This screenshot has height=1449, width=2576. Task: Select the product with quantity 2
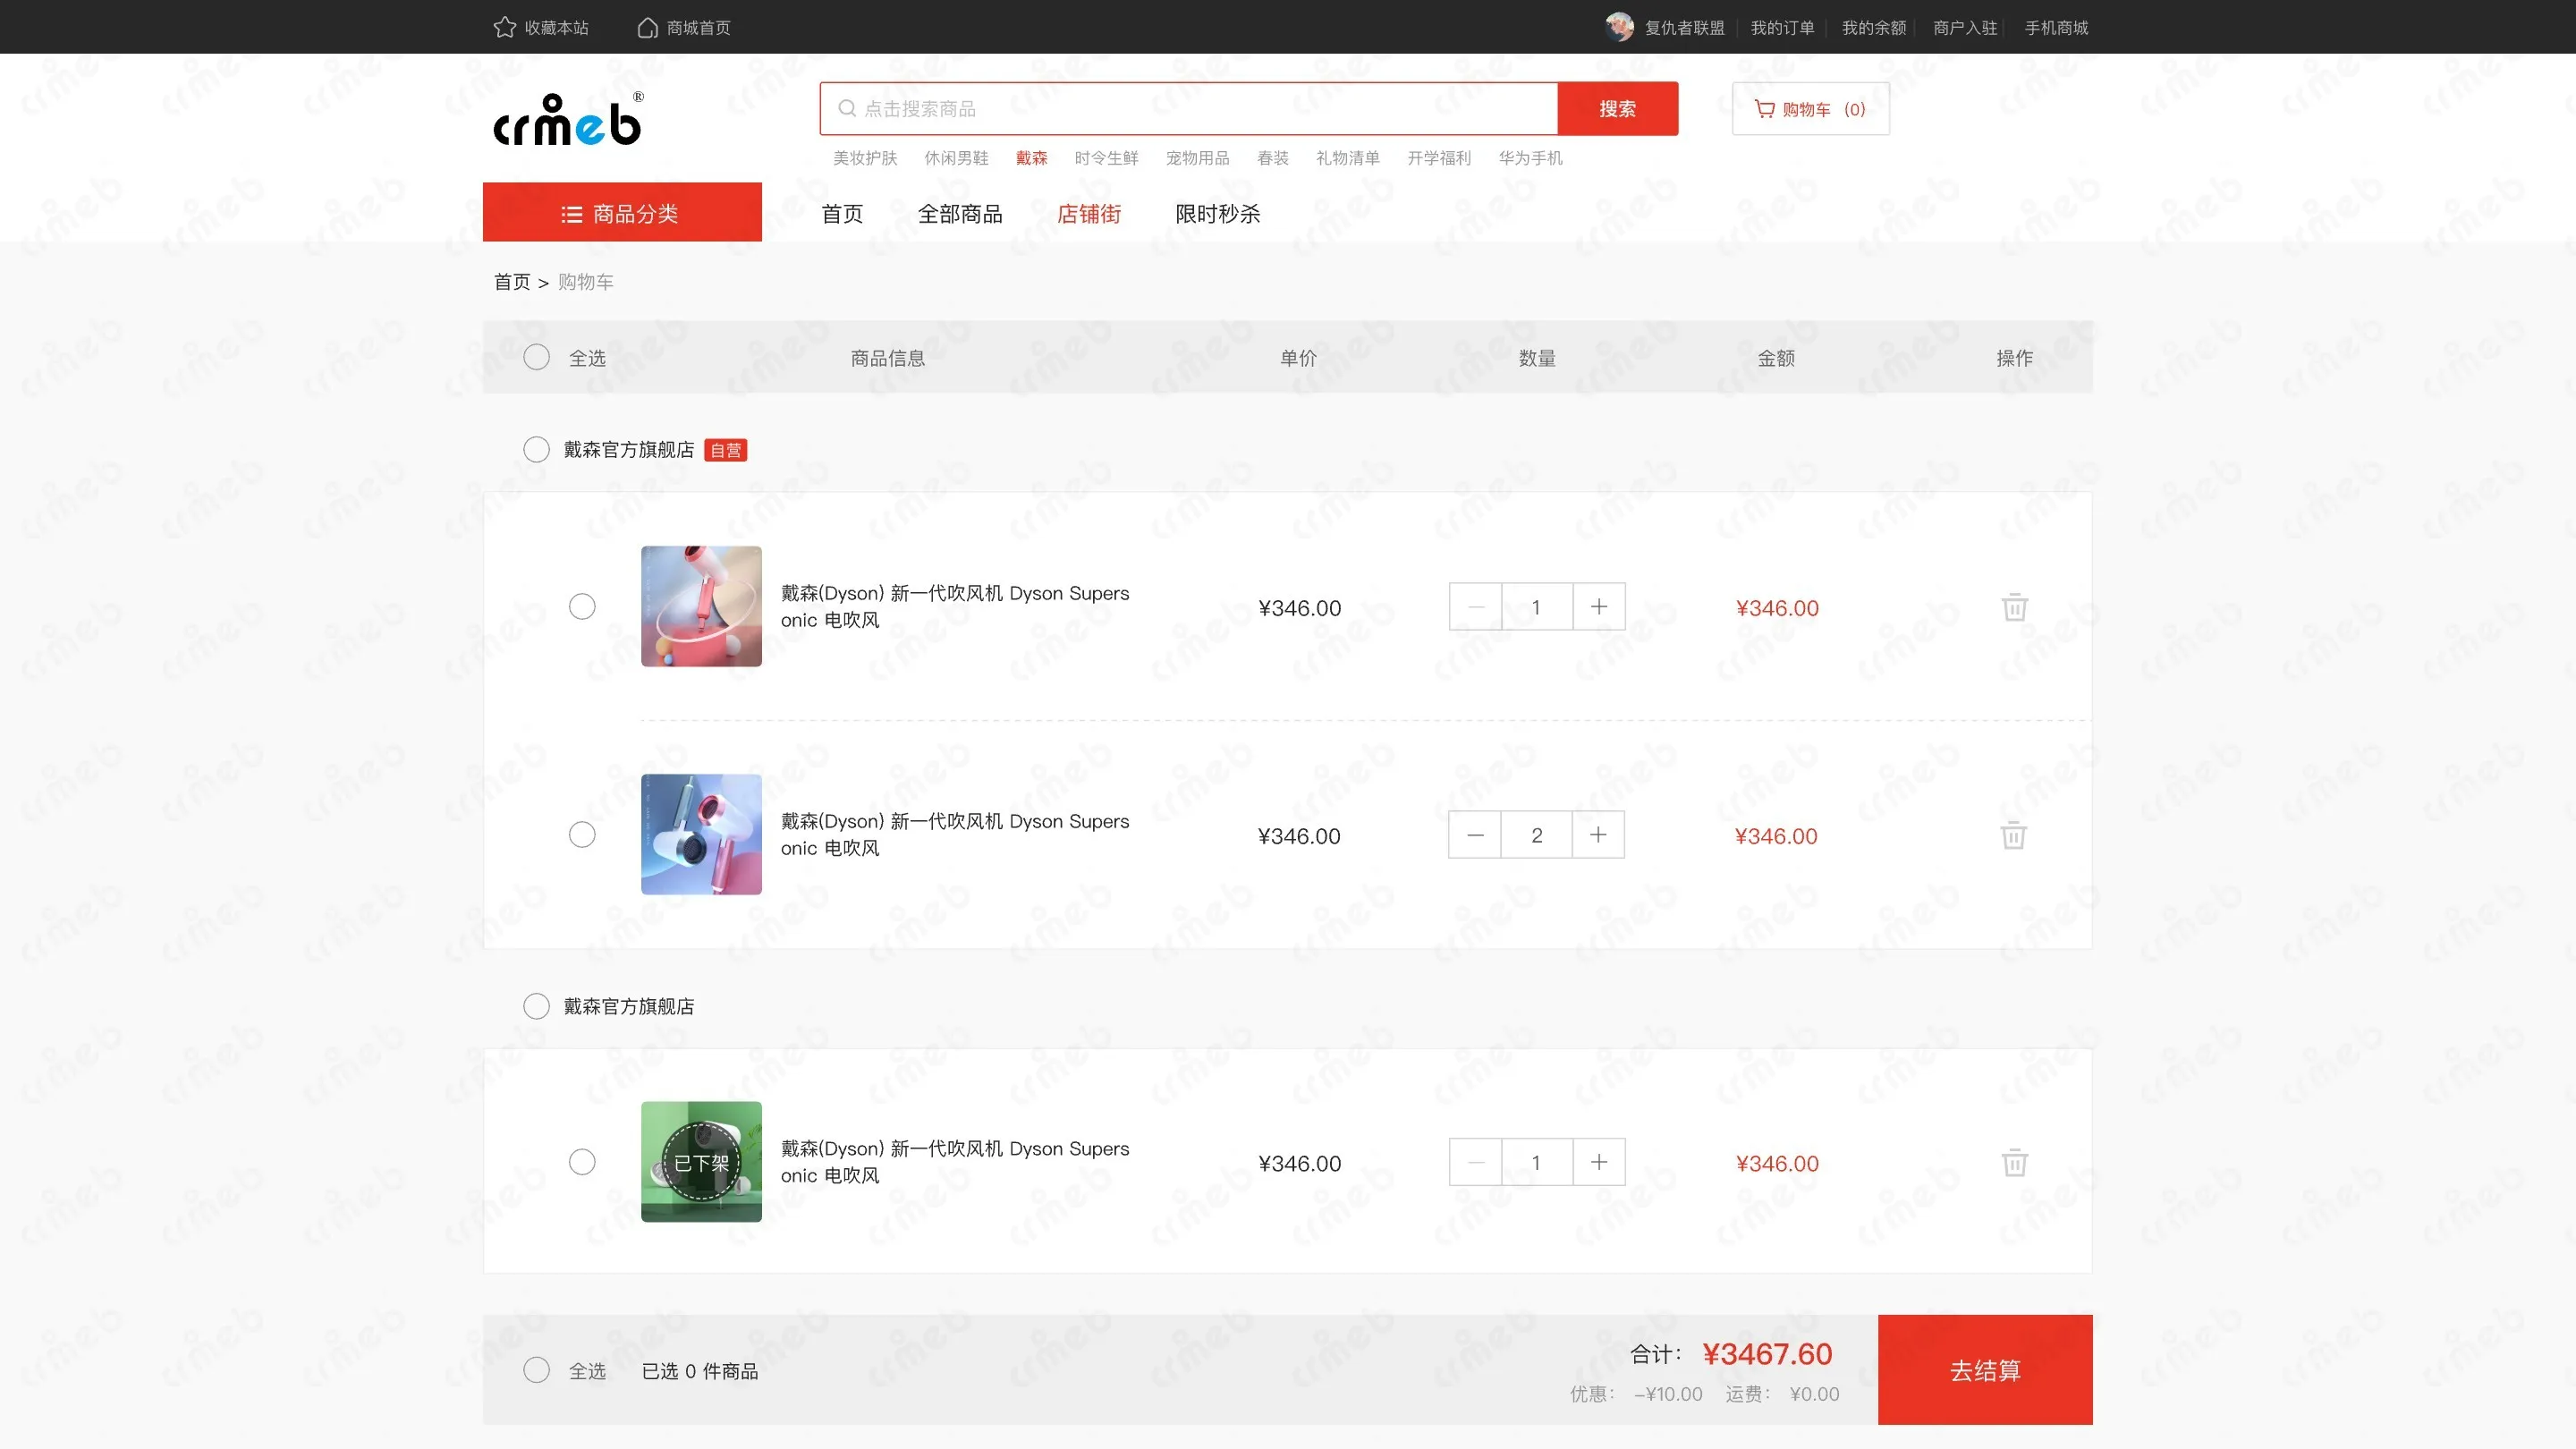(582, 834)
